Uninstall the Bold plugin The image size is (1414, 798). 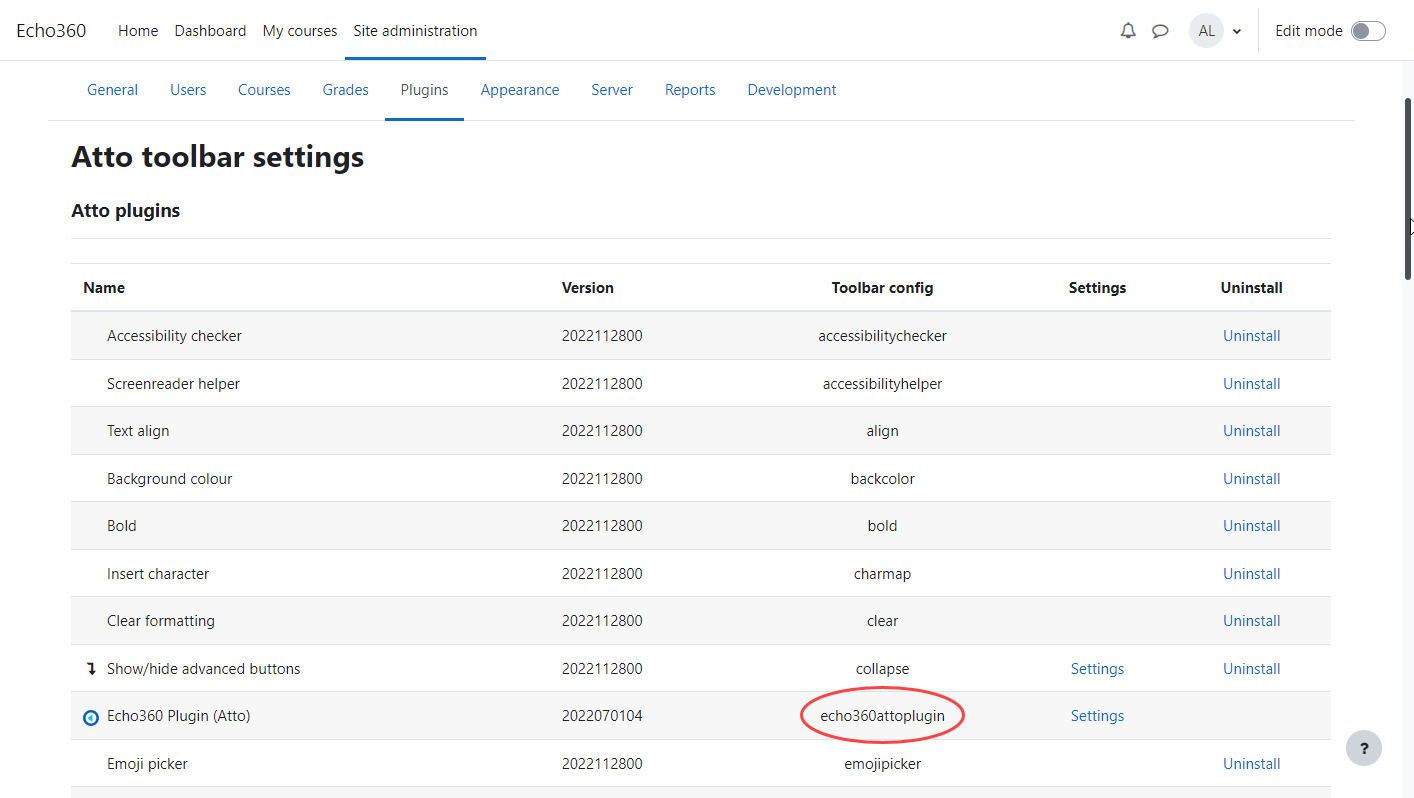1252,526
